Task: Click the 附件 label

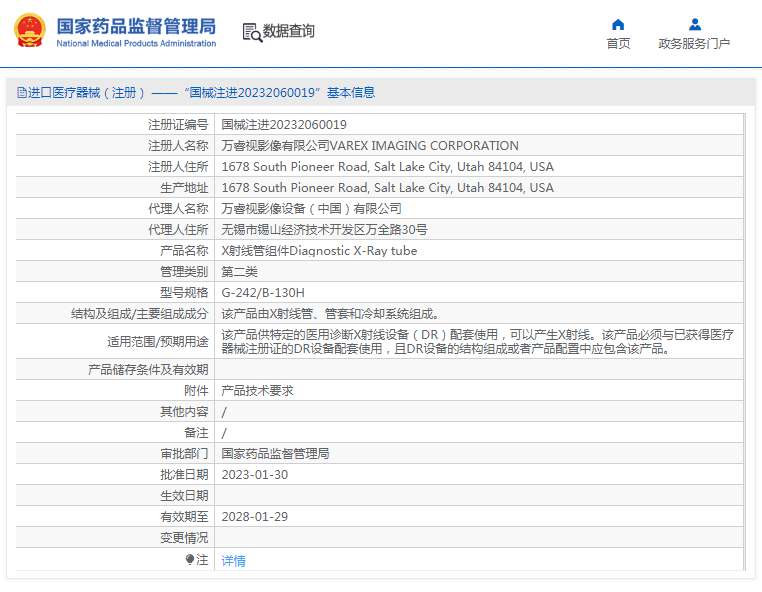Action: pos(196,391)
